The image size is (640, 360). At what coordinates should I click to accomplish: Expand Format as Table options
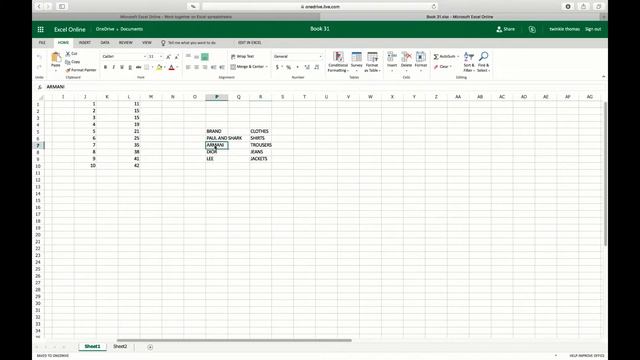[x=372, y=61]
